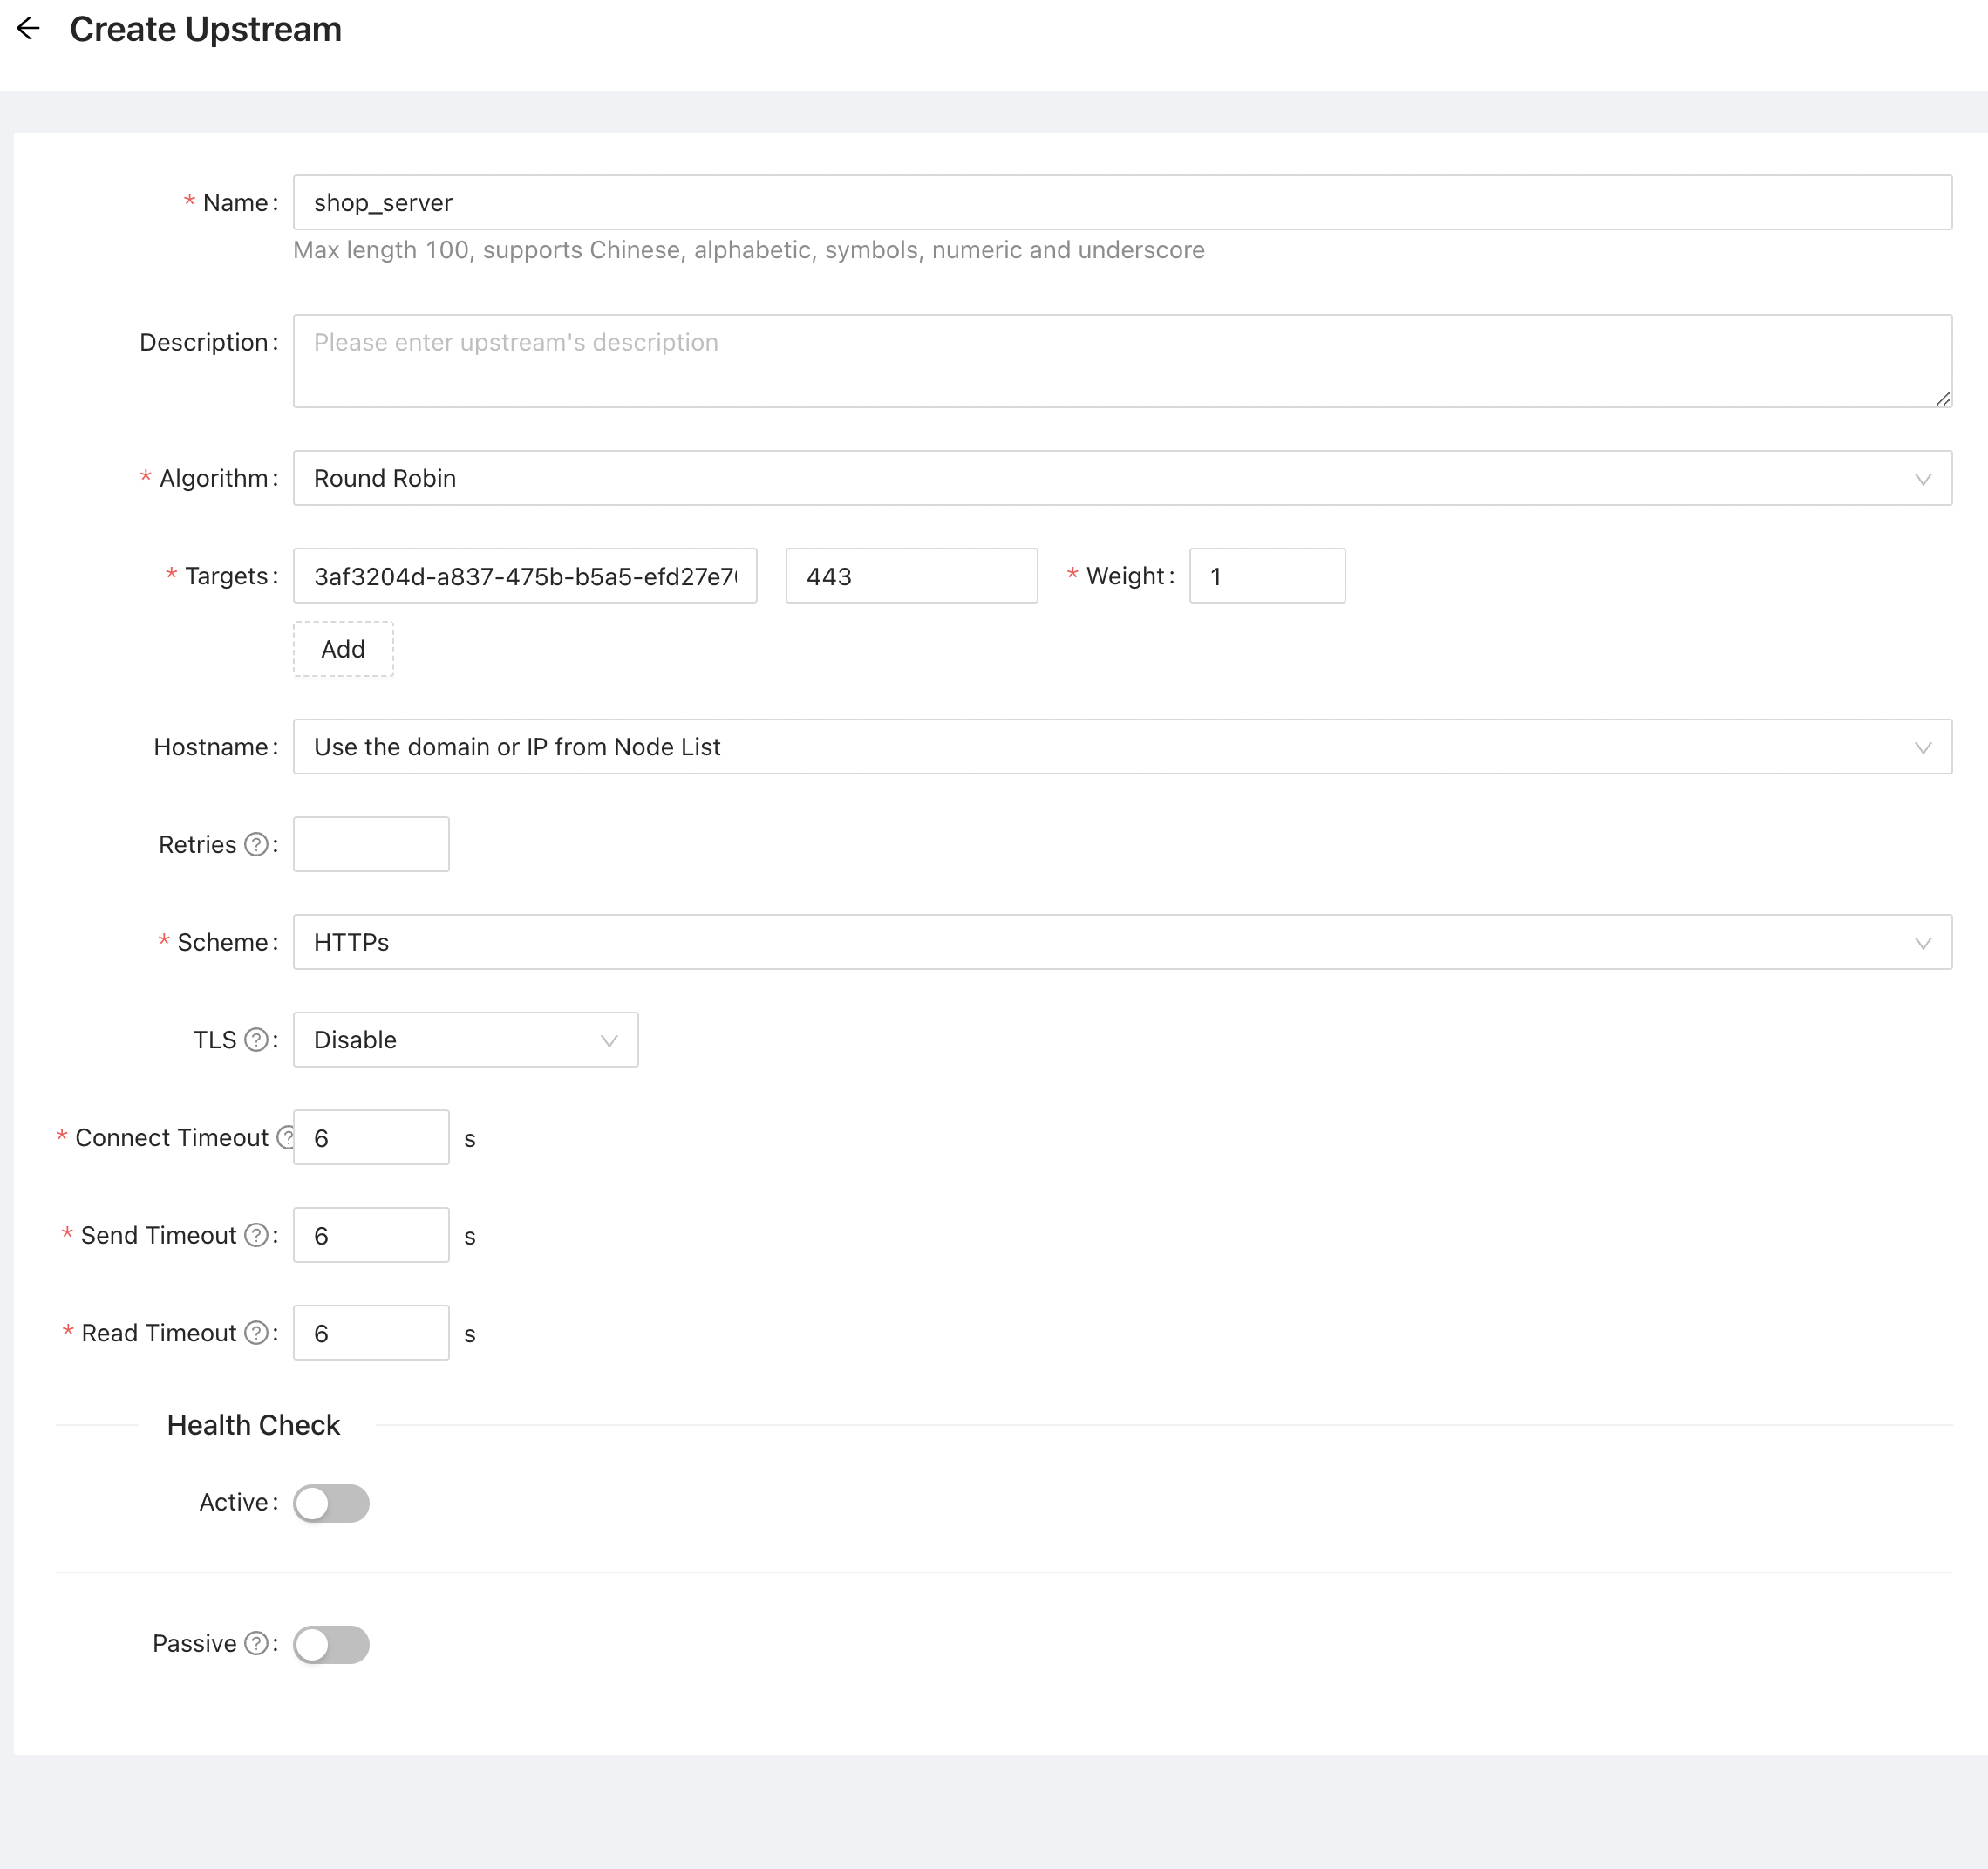Toggle the Active health check switch
Image resolution: width=1988 pixels, height=1869 pixels.
331,1503
